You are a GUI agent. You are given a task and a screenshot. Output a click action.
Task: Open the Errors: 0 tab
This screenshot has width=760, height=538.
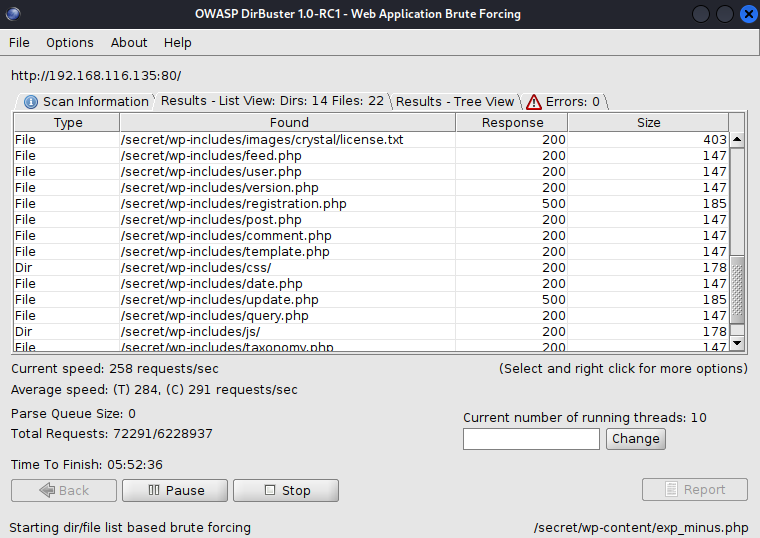[565, 101]
